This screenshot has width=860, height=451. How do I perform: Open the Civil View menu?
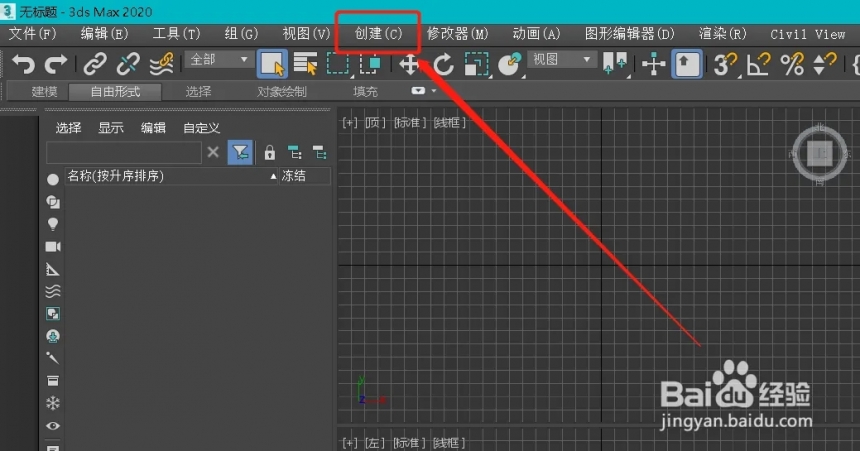point(807,34)
